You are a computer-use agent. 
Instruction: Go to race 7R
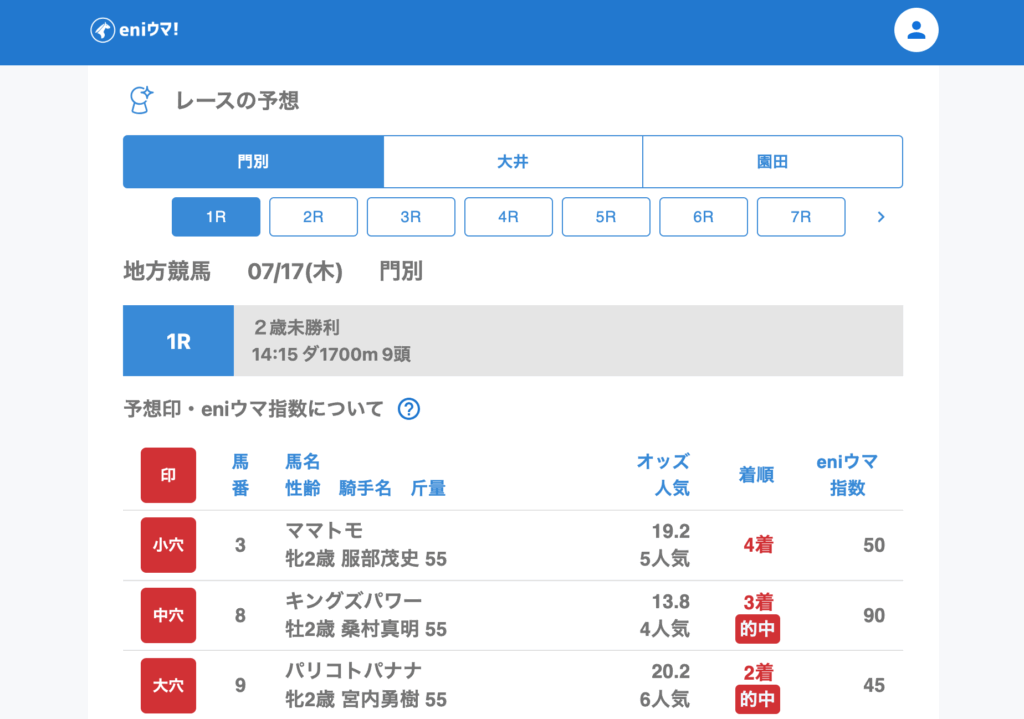tap(801, 216)
